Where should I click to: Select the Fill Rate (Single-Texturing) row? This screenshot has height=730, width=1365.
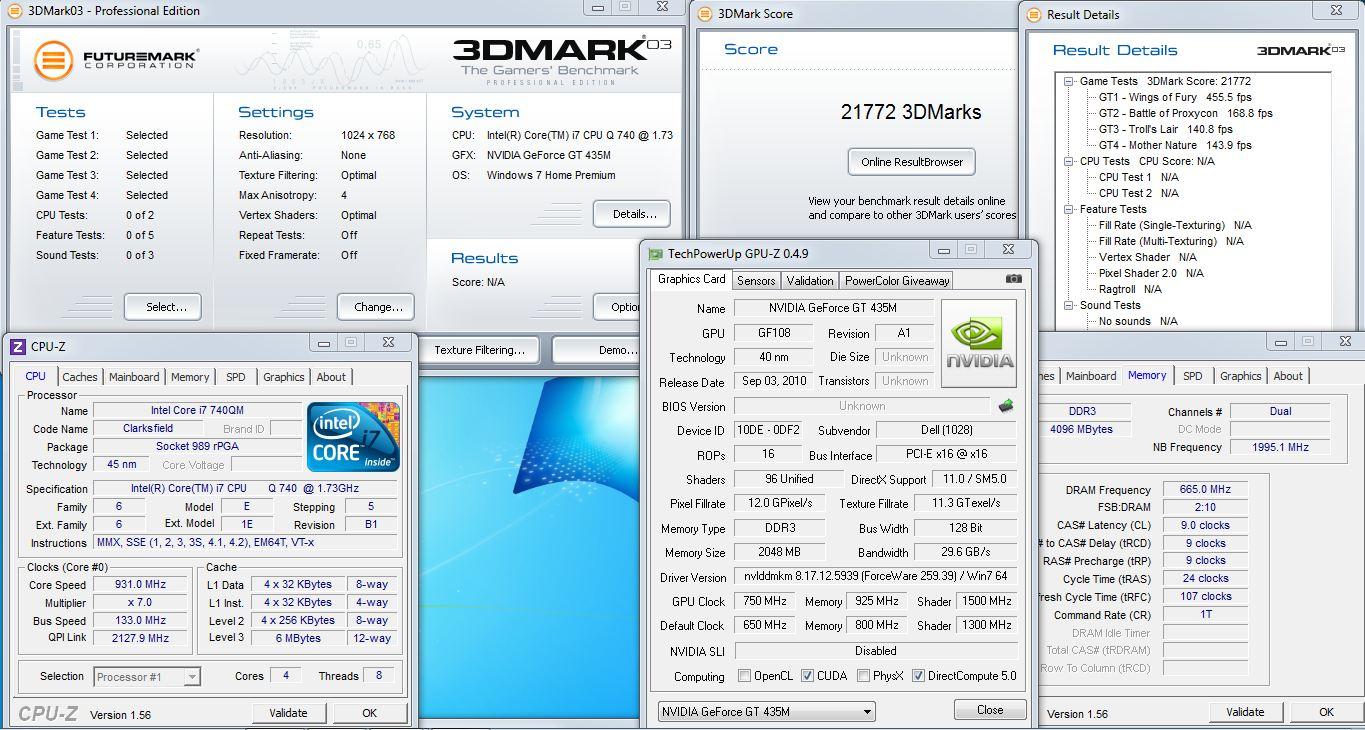(1175, 225)
